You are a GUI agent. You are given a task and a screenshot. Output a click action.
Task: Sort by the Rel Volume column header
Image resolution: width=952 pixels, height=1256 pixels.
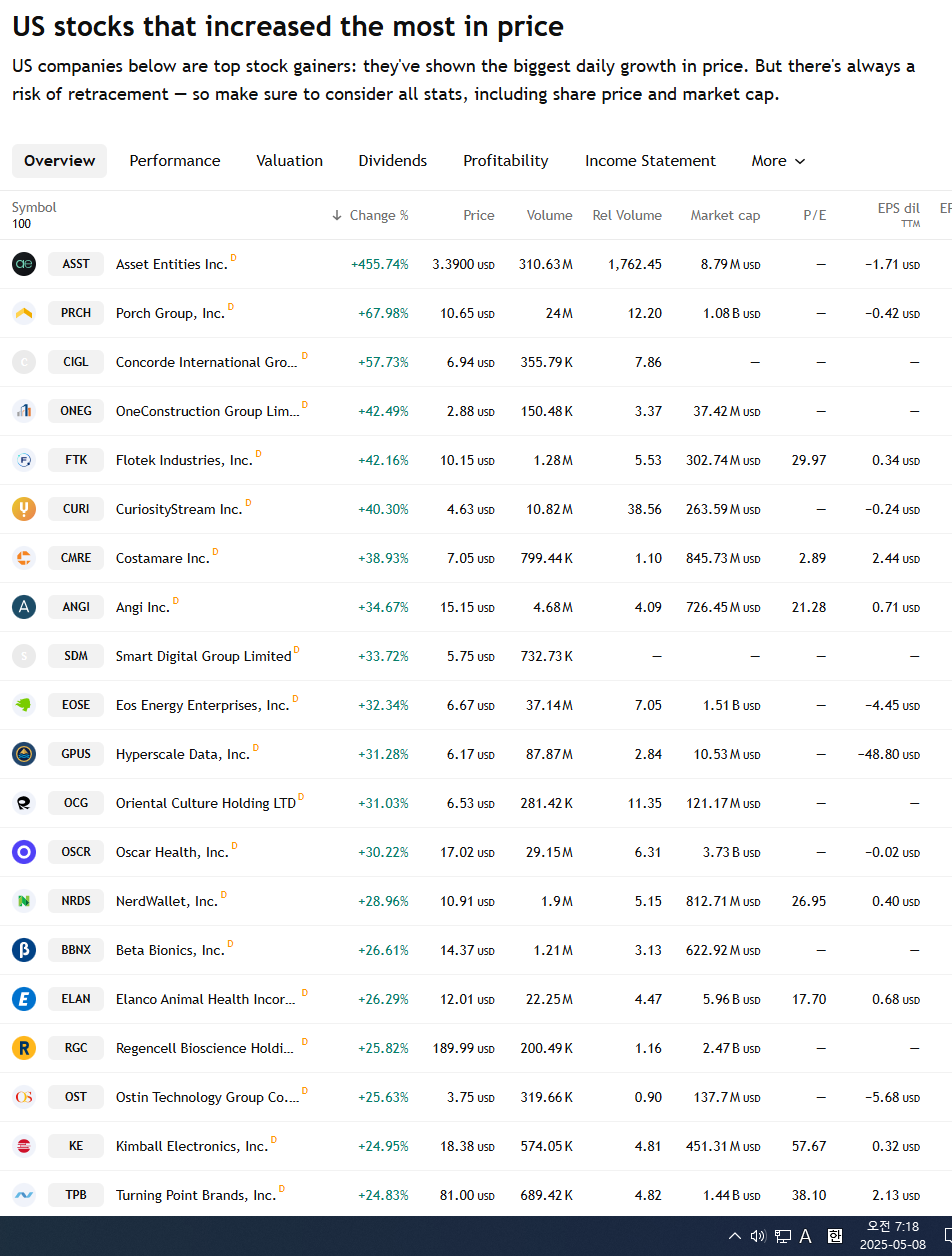click(x=627, y=215)
